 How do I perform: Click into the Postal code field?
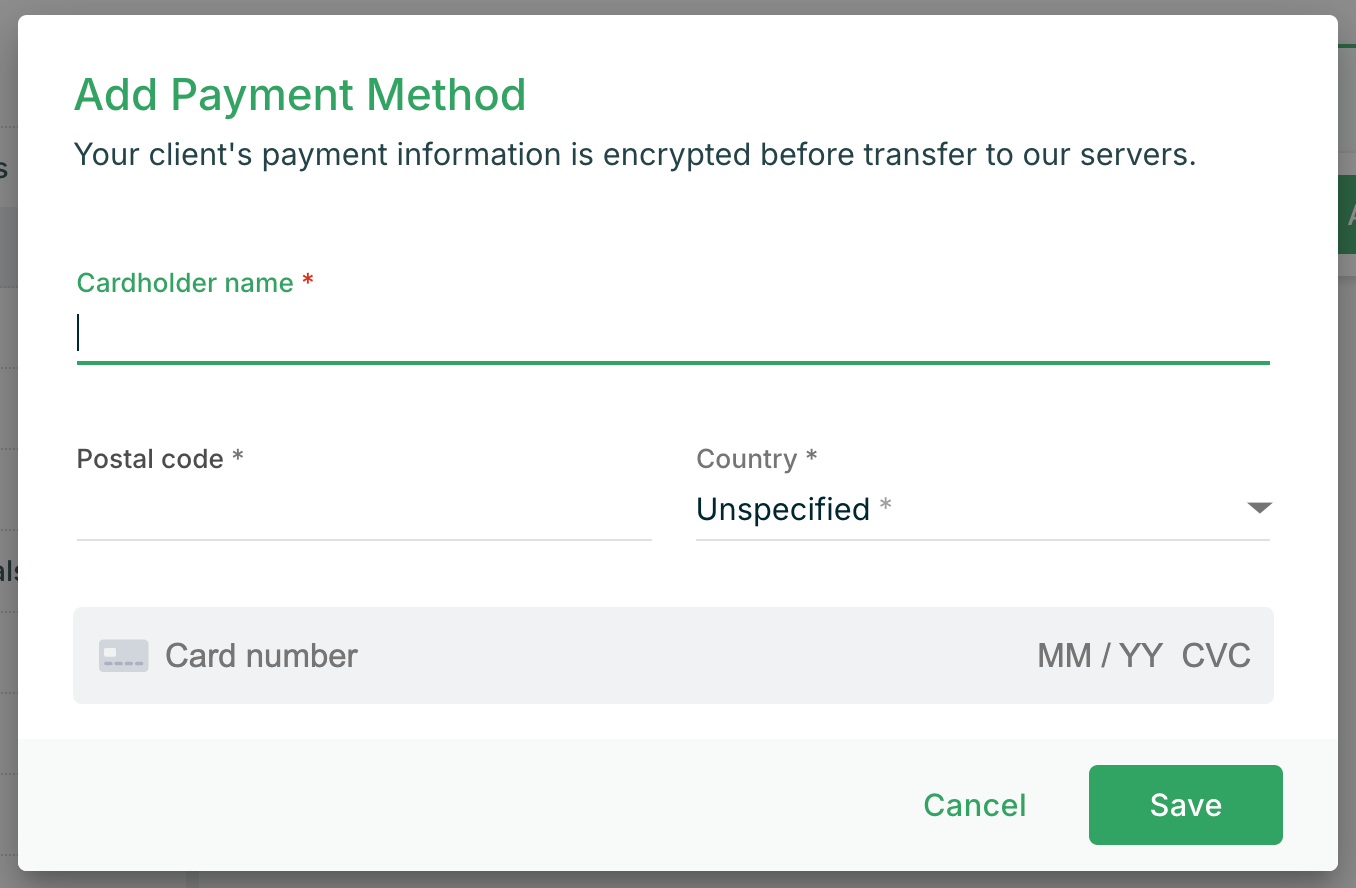tap(364, 512)
